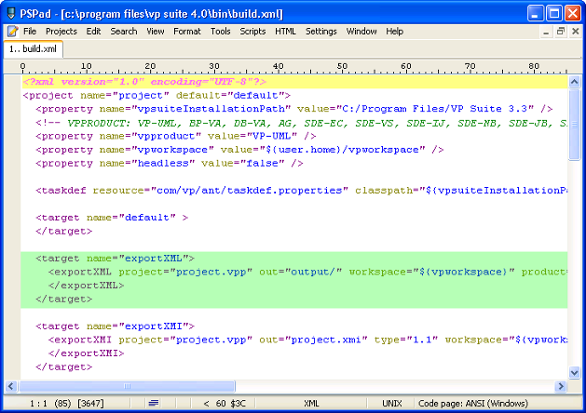Open the Window menu
The height and width of the screenshot is (413, 586).
(x=361, y=31)
